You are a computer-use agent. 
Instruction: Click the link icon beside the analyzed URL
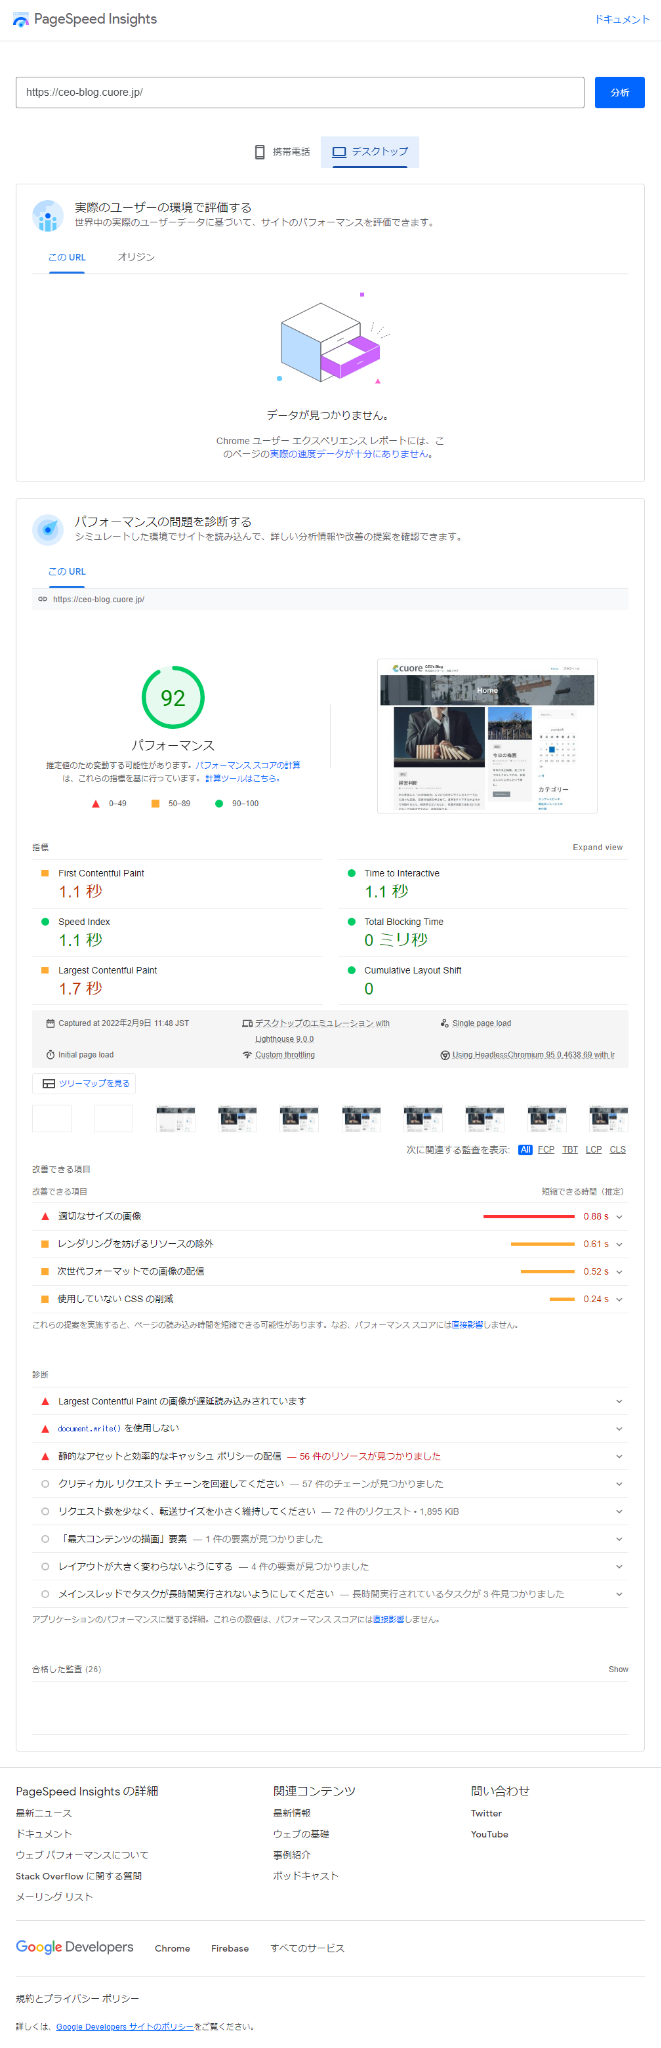42,600
